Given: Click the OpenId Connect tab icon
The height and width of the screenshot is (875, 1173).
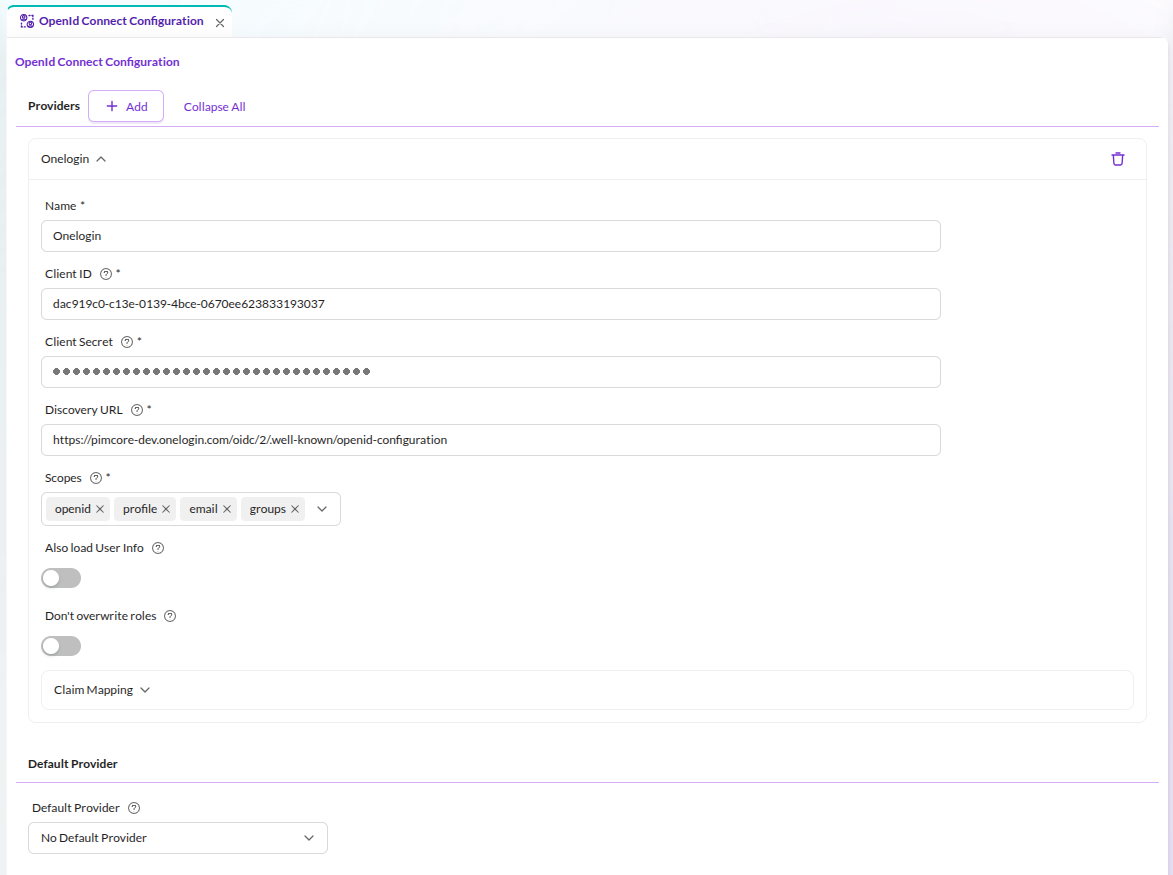Looking at the screenshot, I should pos(27,21).
